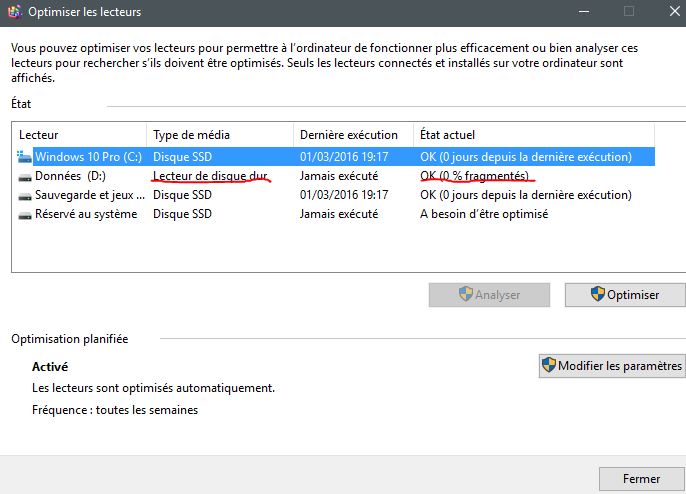Click the Optimiser les lecteurs window icon
Viewport: 686px width, 494px height.
14,12
